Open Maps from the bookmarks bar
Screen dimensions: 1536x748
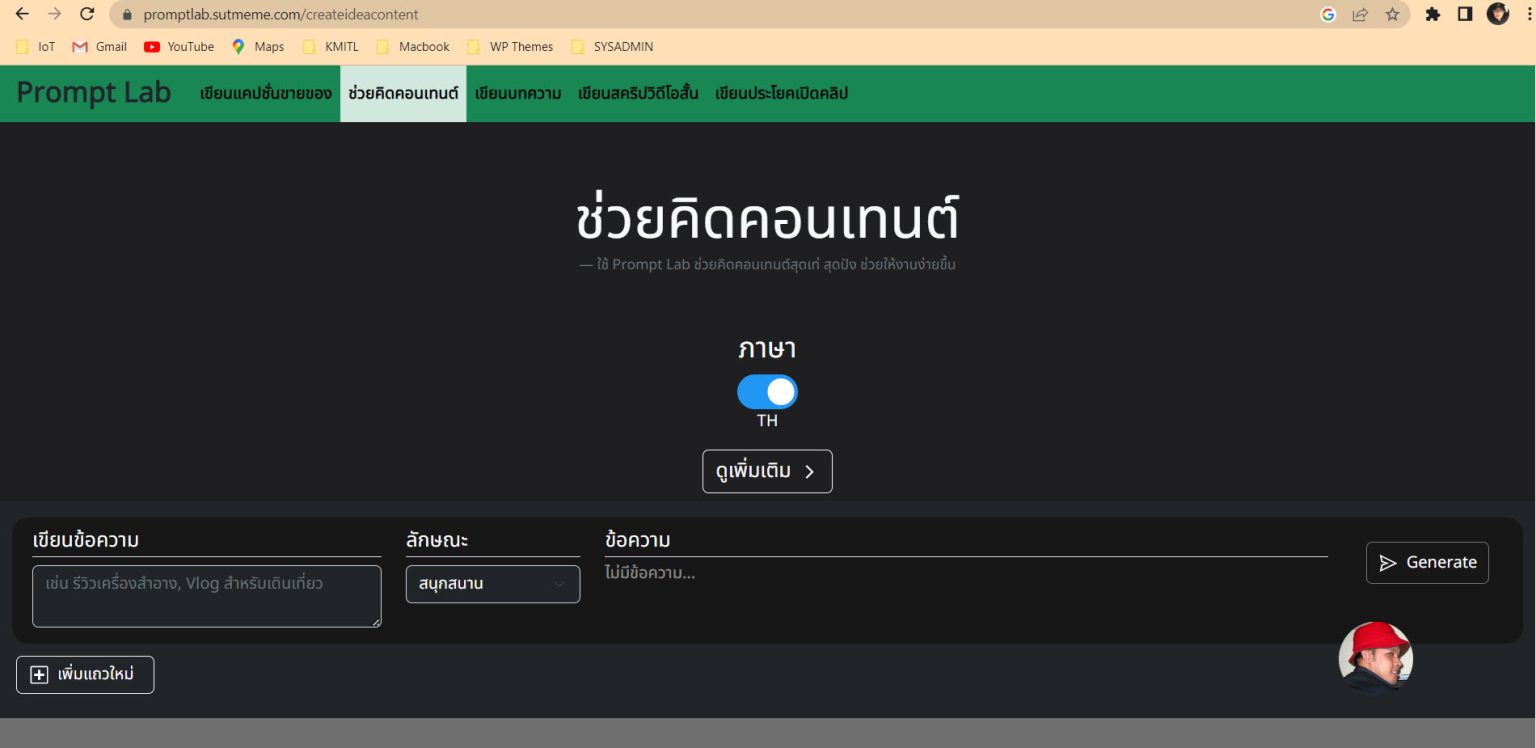pyautogui.click(x=258, y=46)
